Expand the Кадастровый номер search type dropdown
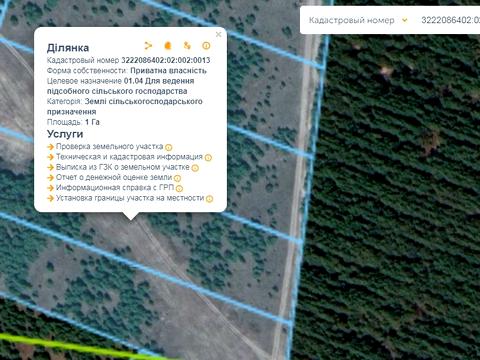The height and width of the screenshot is (360, 480). pyautogui.click(x=405, y=20)
